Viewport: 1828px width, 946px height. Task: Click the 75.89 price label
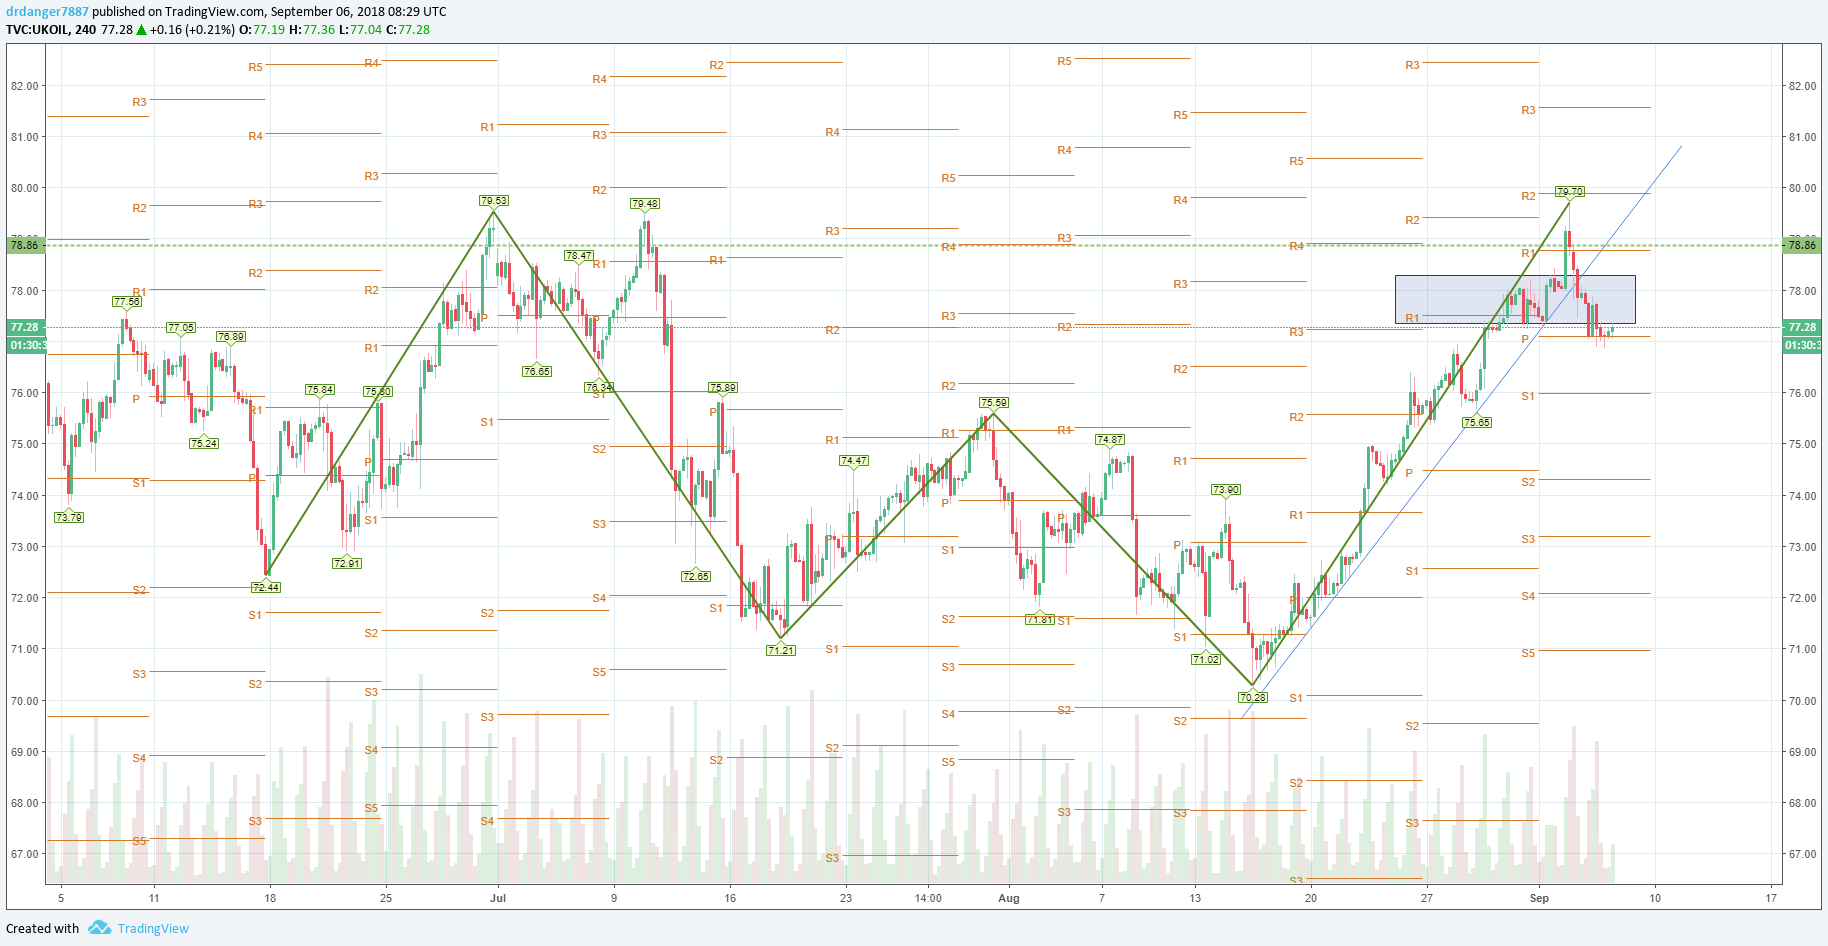pos(723,388)
